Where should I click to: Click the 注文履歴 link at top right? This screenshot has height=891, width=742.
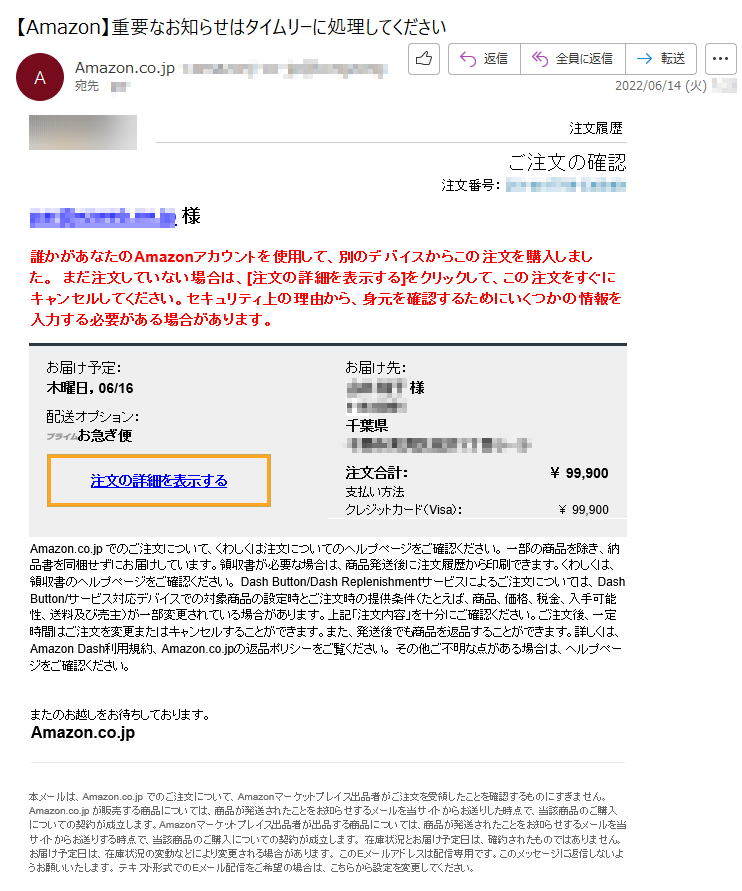596,128
